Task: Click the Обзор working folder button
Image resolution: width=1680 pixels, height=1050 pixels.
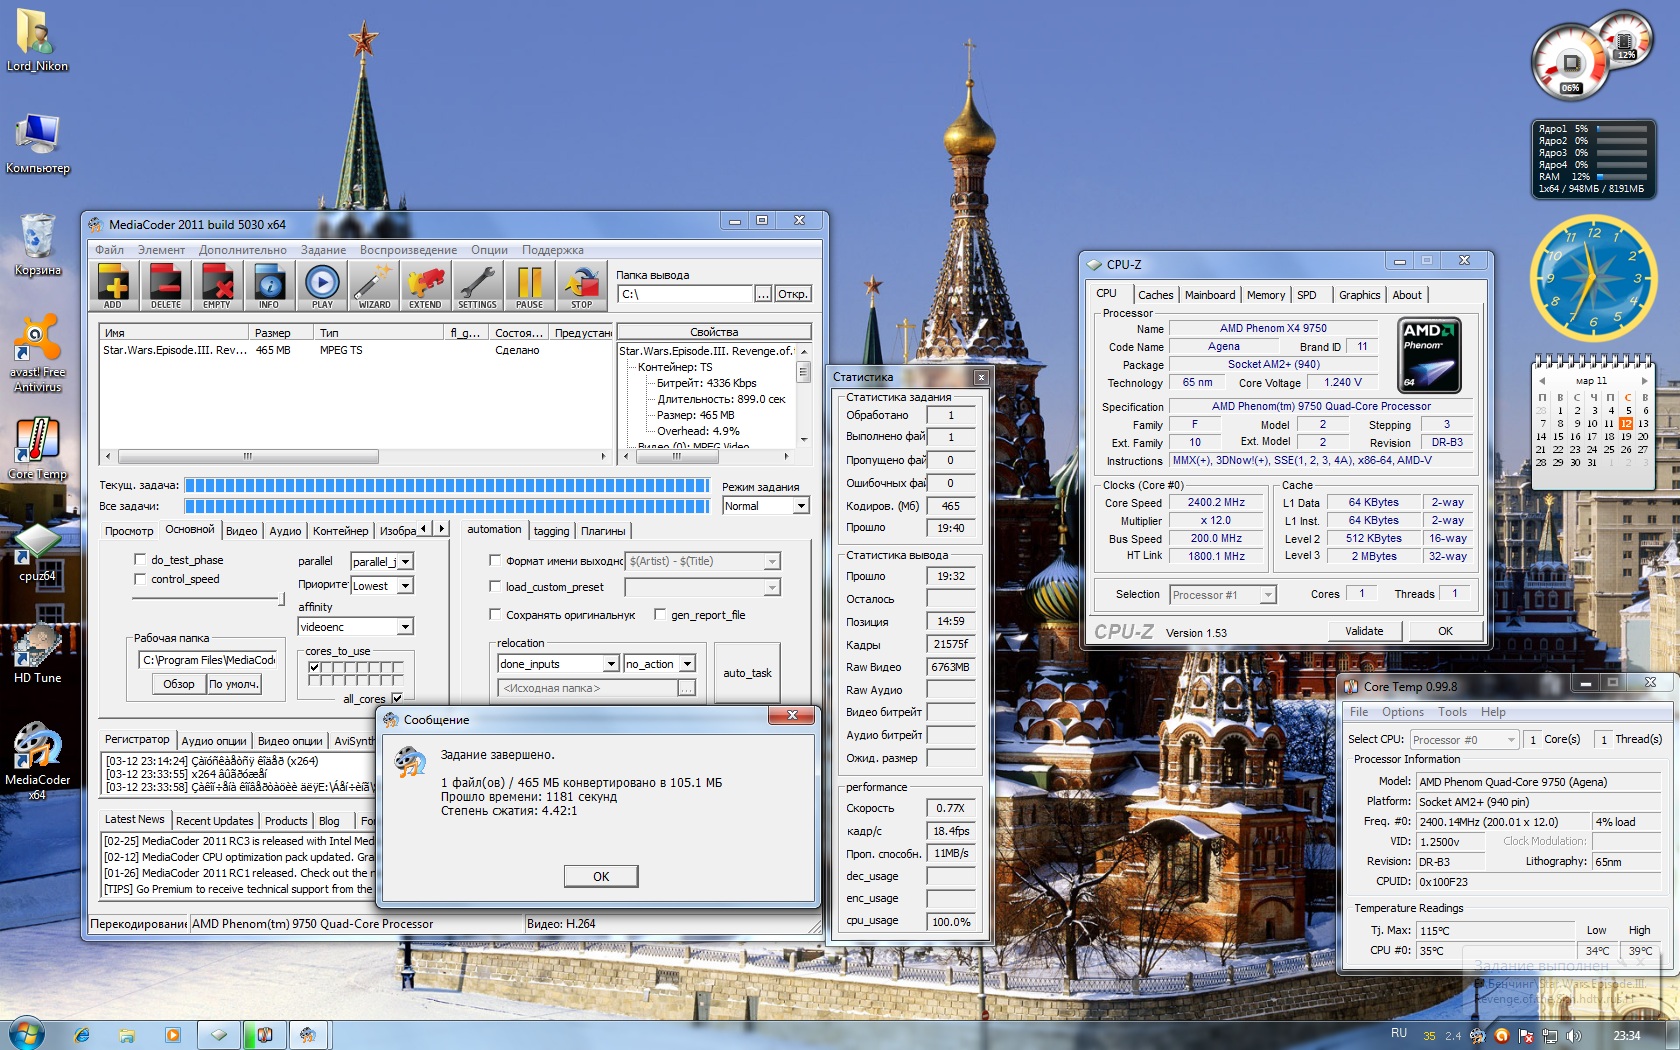Action: 179,684
